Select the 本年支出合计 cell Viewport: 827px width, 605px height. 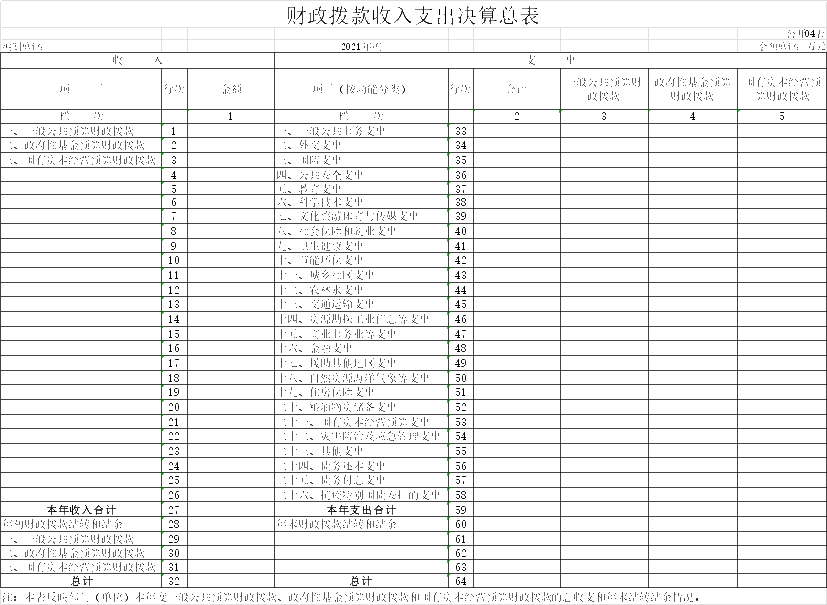point(361,509)
